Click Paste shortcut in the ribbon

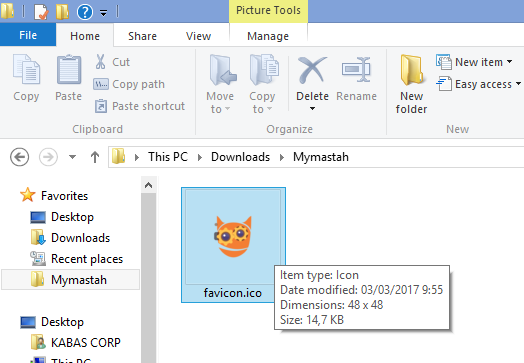tap(140, 106)
